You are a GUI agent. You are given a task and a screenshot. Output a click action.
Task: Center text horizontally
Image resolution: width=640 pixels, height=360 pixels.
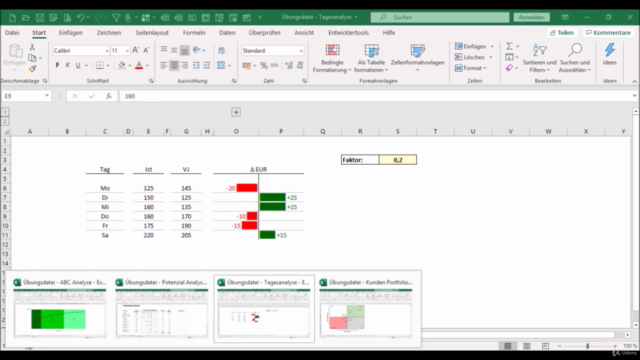click(174, 65)
